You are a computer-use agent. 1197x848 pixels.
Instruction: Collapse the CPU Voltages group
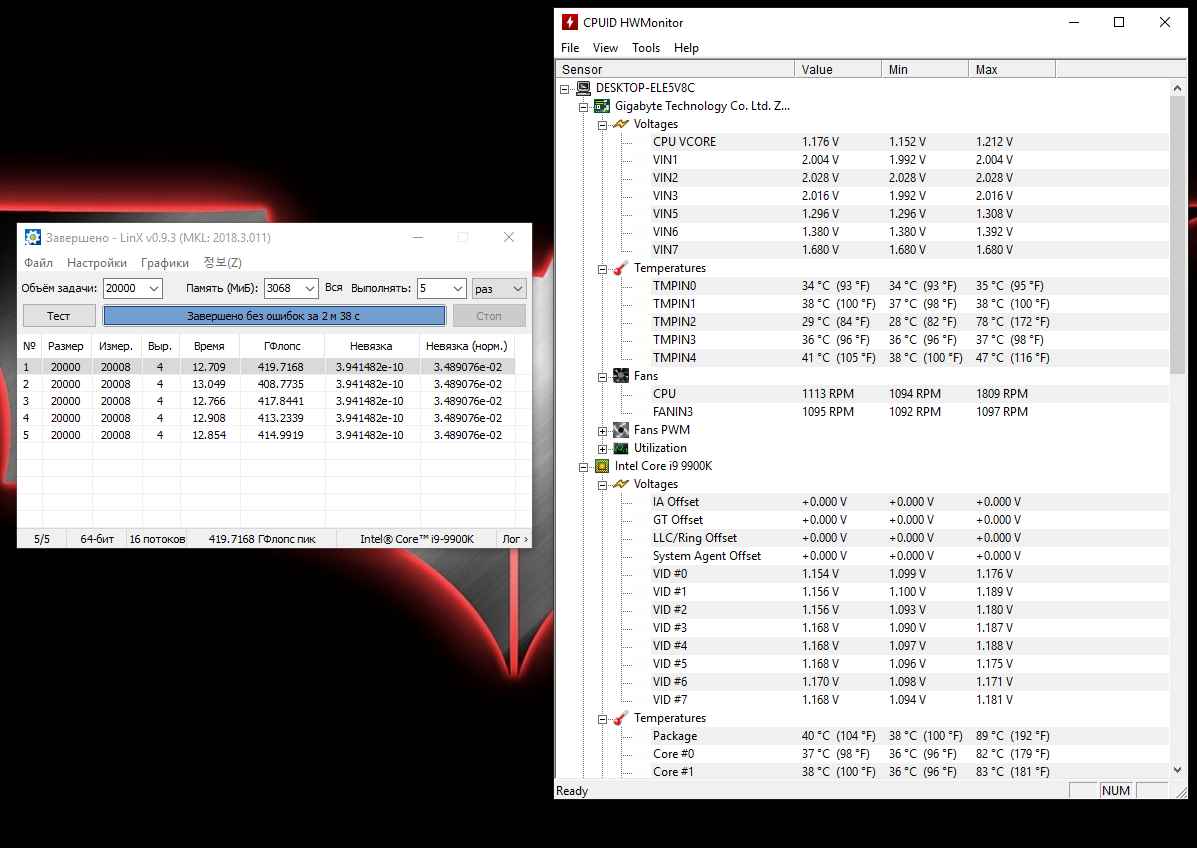602,485
